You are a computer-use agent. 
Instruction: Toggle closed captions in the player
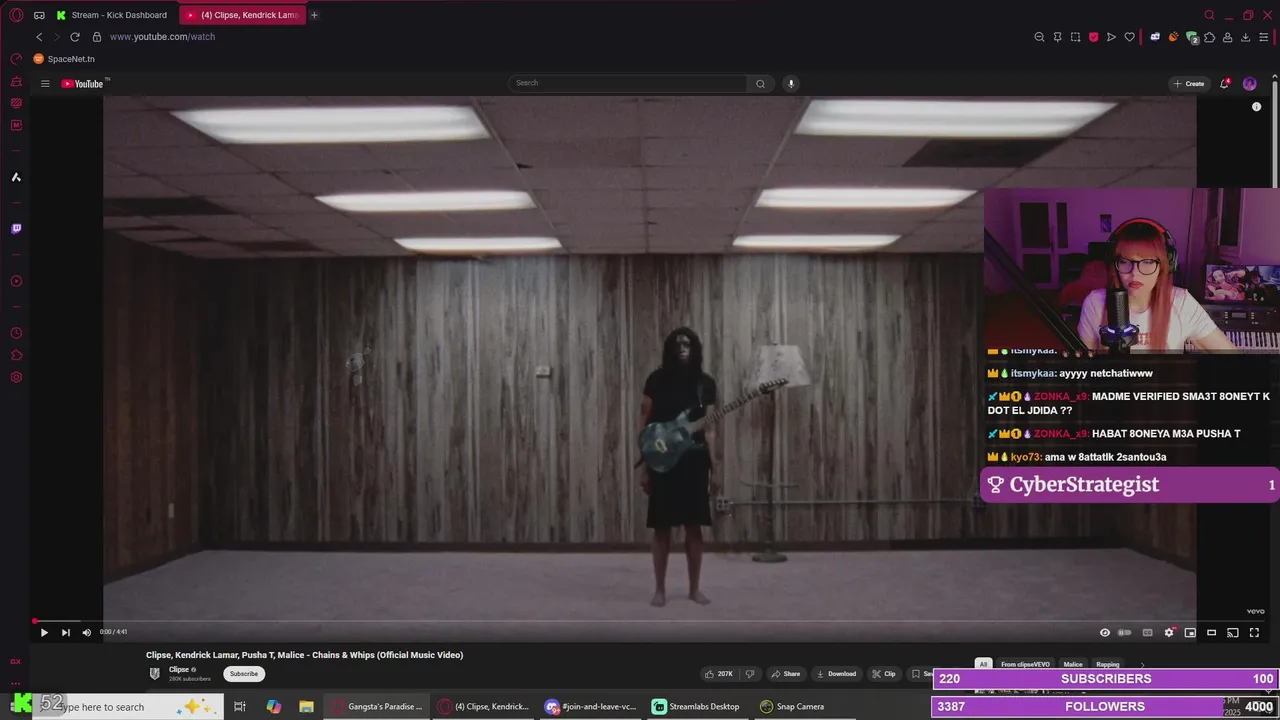pos(1147,632)
